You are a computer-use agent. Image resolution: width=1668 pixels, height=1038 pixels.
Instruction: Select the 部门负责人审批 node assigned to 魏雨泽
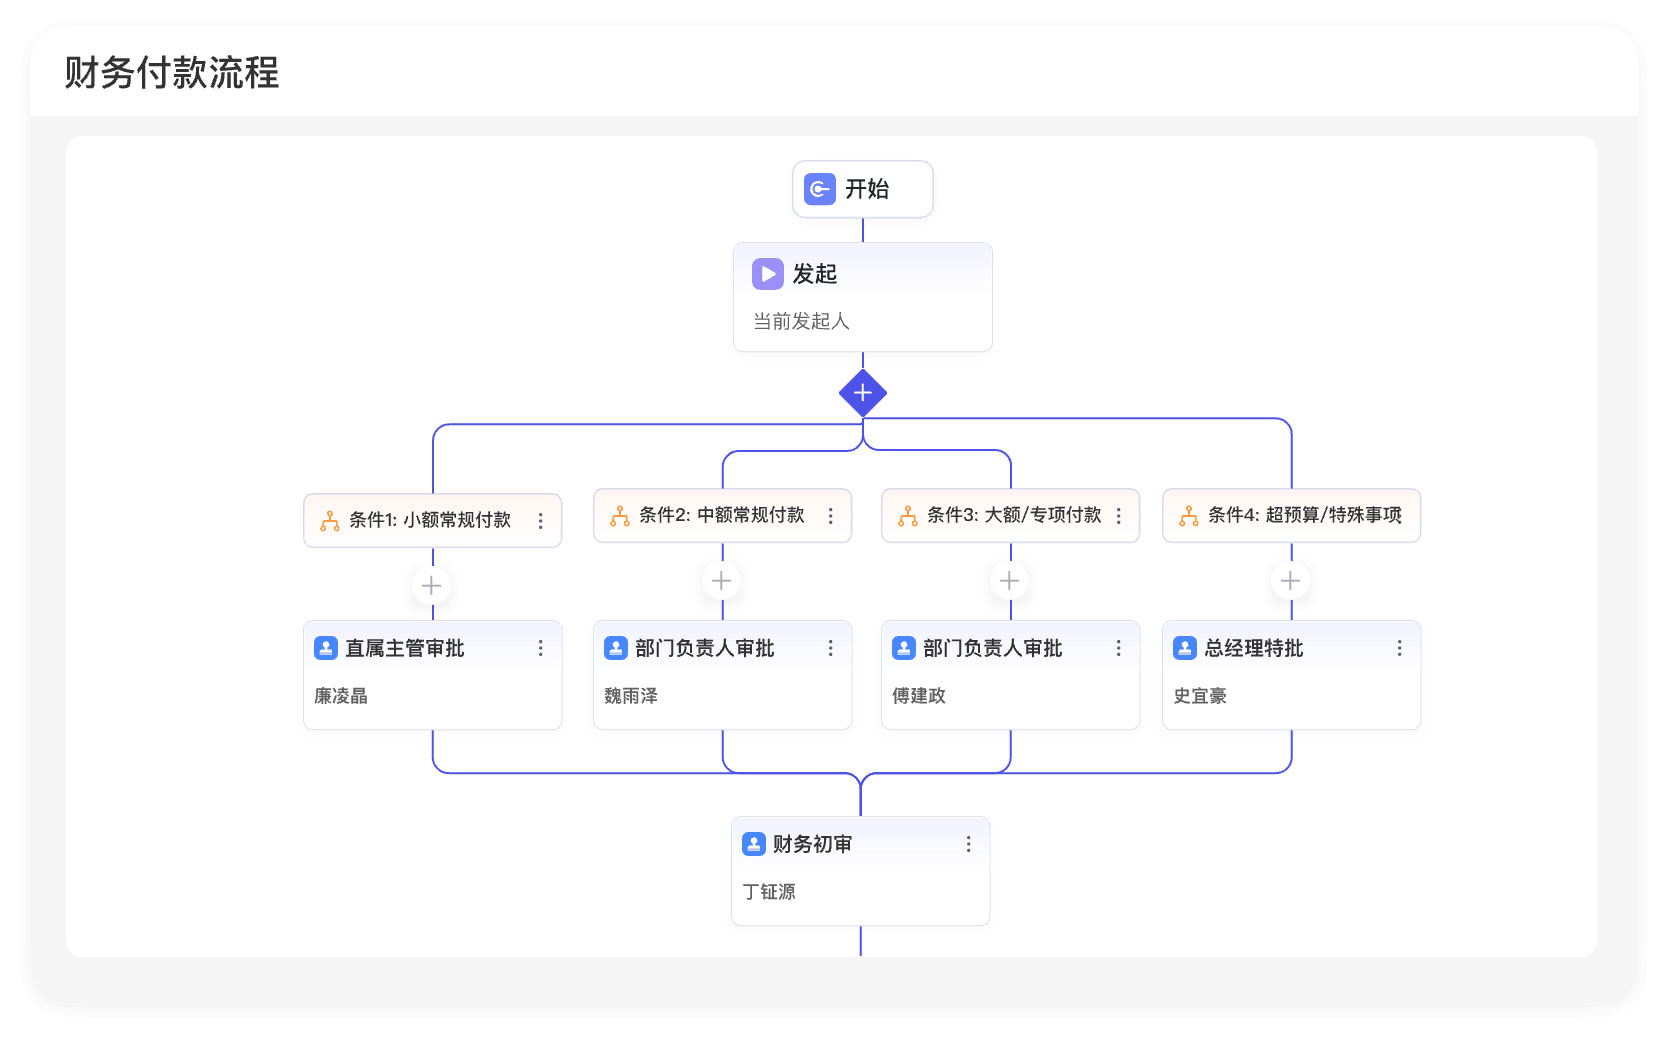click(723, 675)
